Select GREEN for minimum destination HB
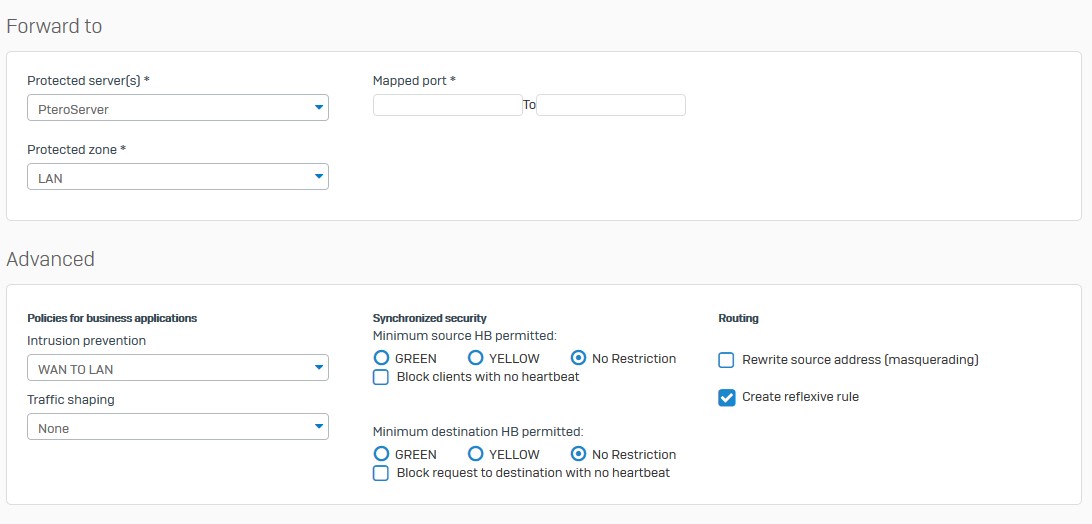 click(381, 454)
